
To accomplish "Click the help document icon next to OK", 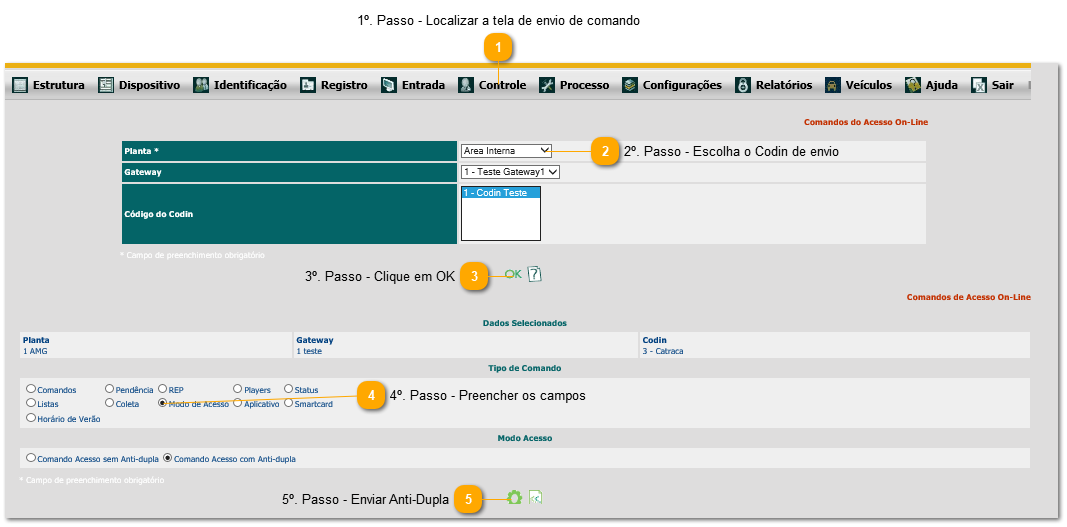I will [x=535, y=274].
